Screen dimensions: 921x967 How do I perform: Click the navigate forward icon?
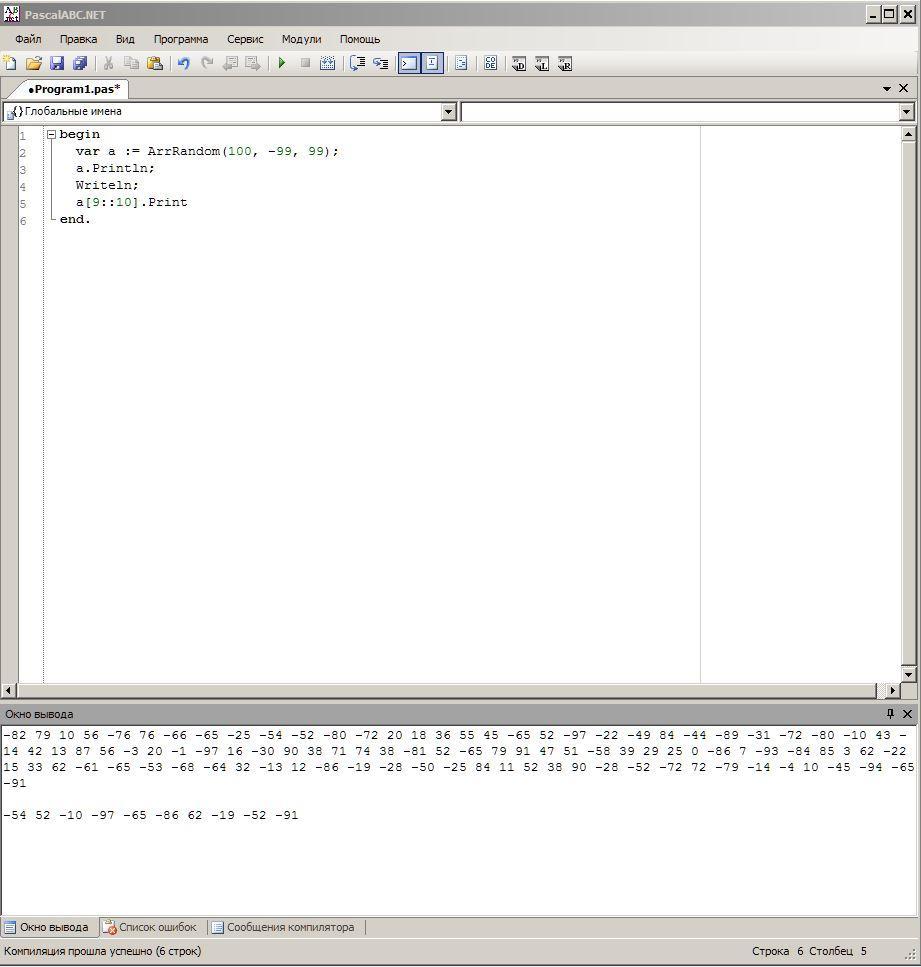coord(253,63)
